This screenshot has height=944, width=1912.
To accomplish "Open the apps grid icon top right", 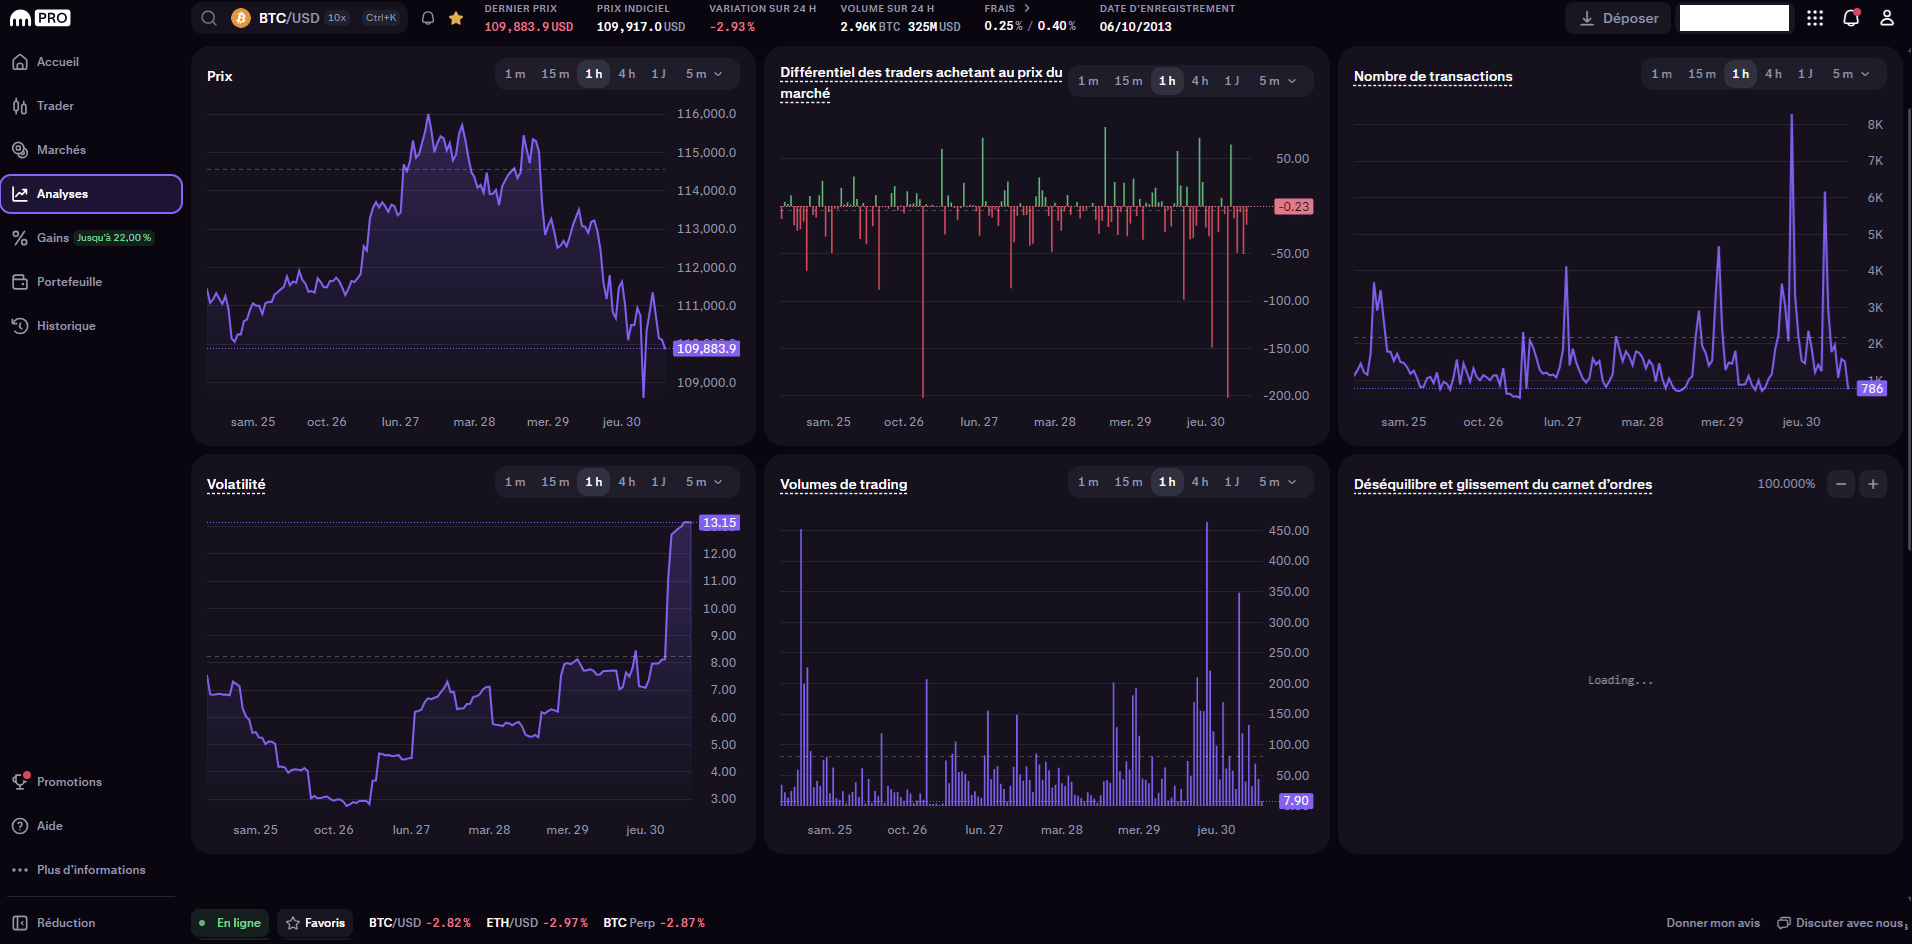I will pyautogui.click(x=1815, y=17).
